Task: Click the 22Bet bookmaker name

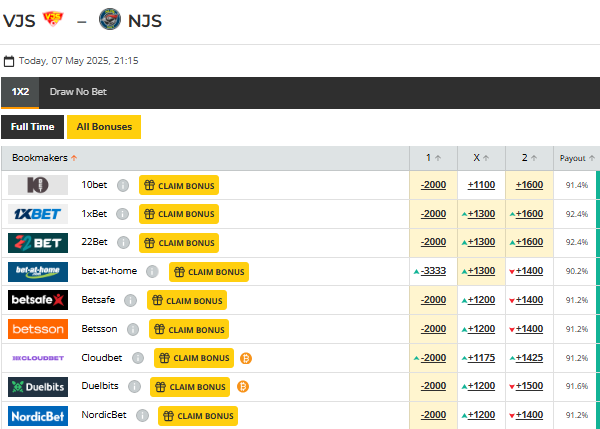Action: [x=95, y=242]
